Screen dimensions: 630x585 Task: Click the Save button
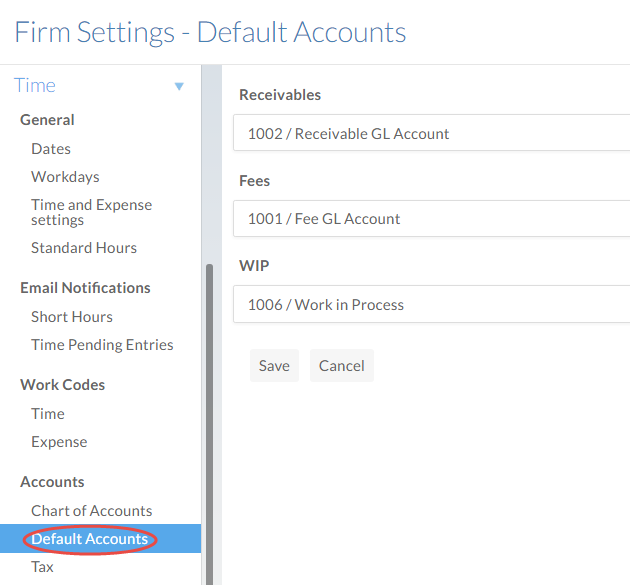click(274, 366)
